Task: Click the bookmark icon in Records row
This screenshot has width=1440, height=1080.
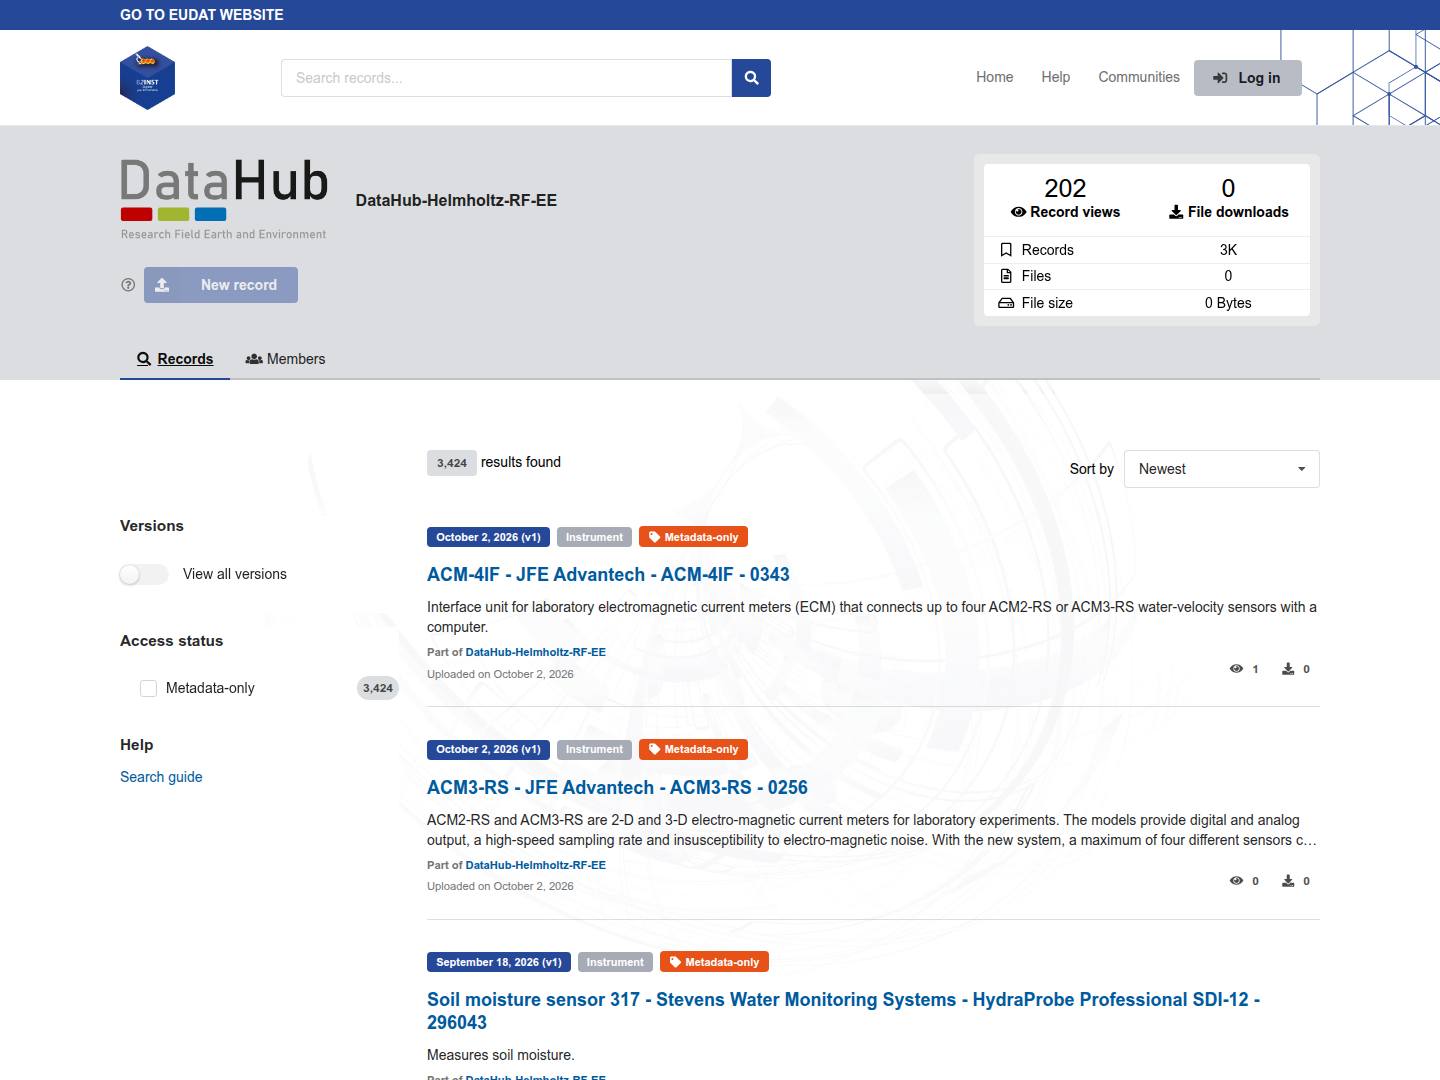Action: point(1006,250)
